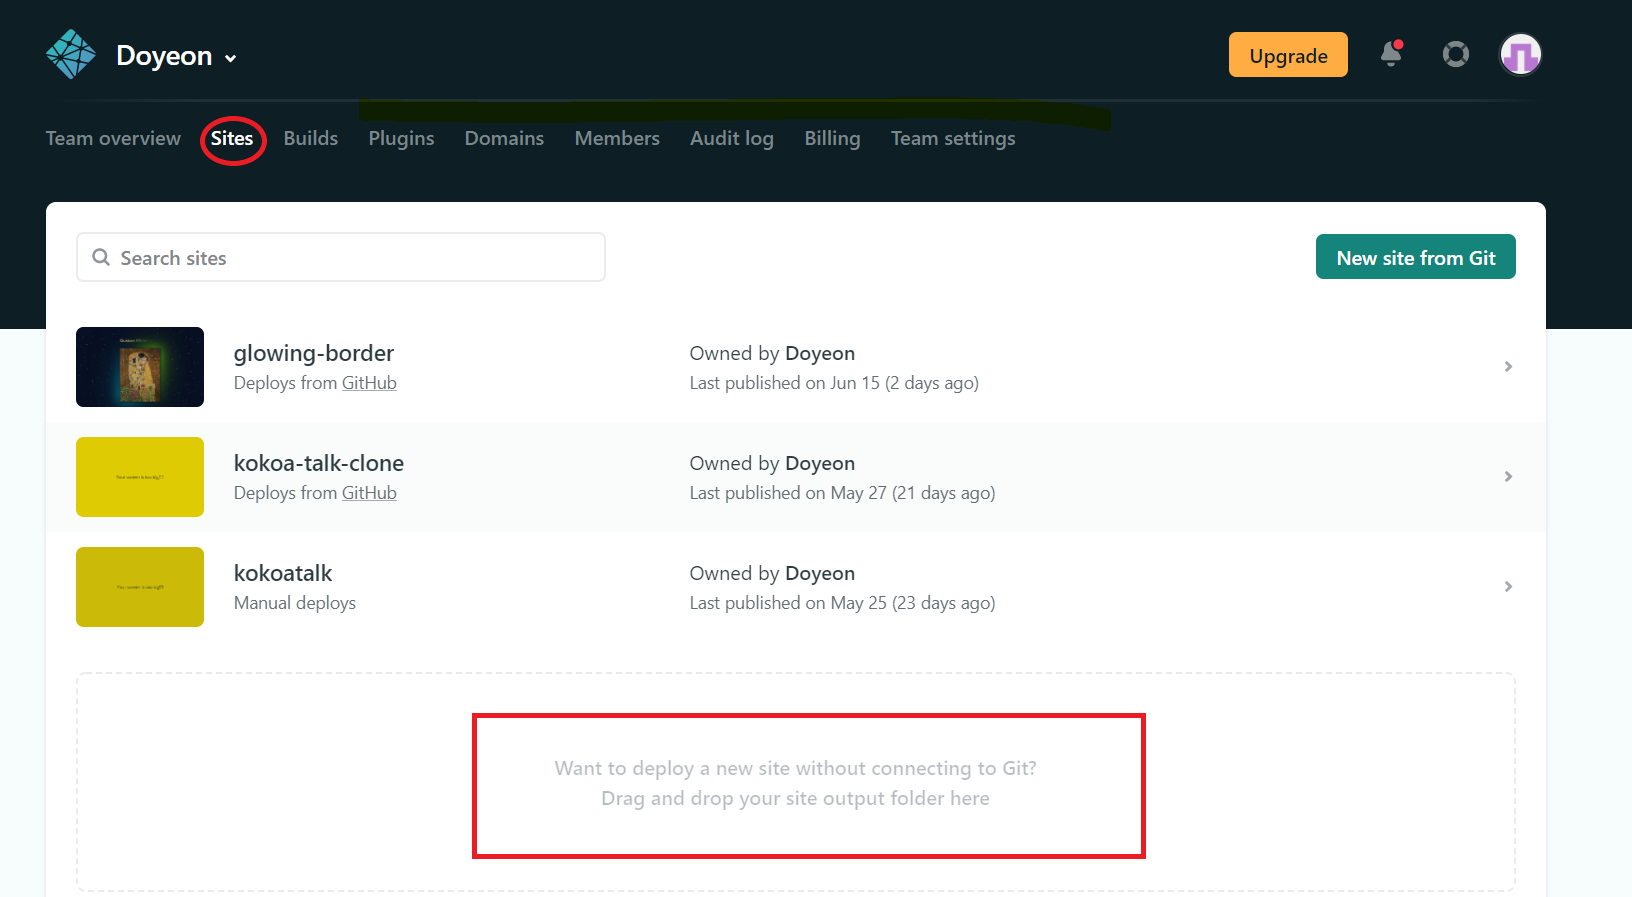
Task: Open the glowing-border site name
Action: 314,353
